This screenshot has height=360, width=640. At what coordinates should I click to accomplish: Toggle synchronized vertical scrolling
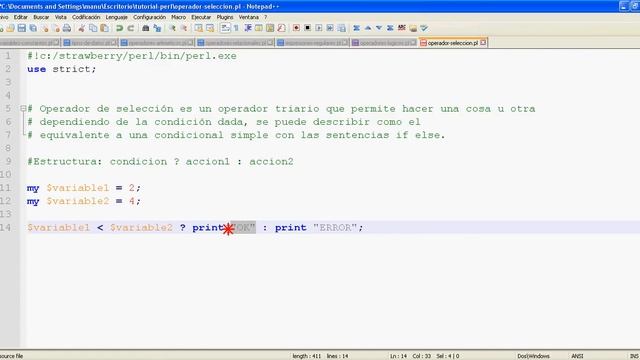tap(198, 28)
